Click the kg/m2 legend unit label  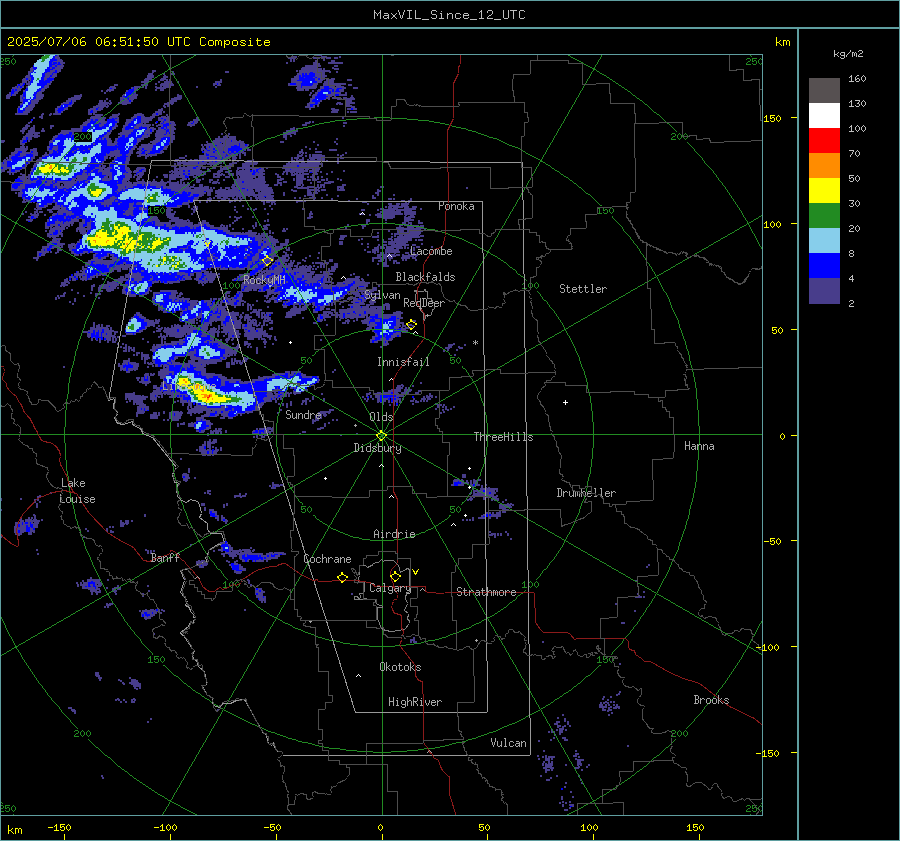tap(848, 54)
